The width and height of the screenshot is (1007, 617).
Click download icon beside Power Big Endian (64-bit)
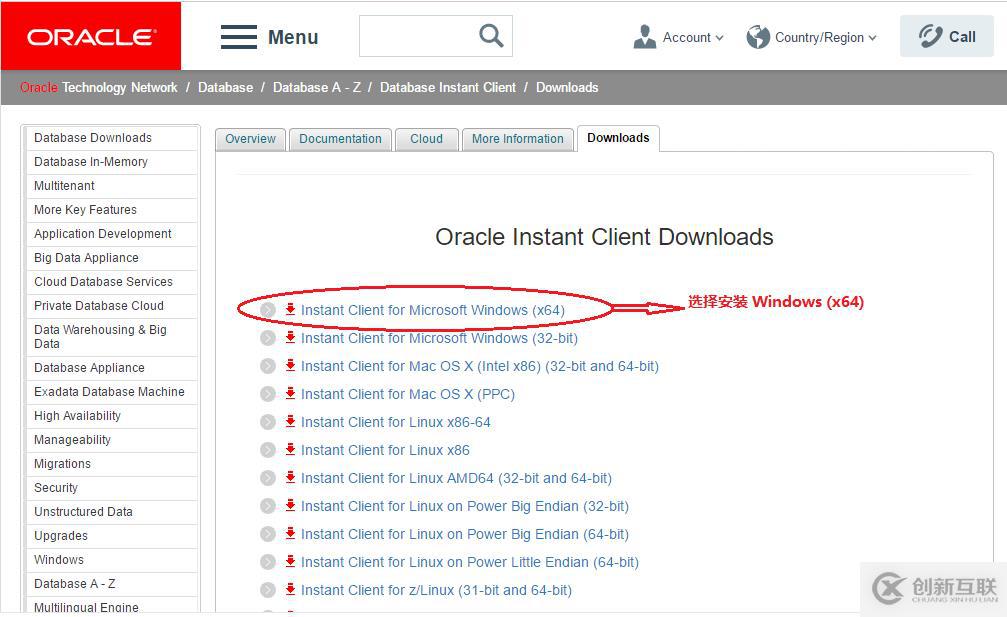pos(290,534)
